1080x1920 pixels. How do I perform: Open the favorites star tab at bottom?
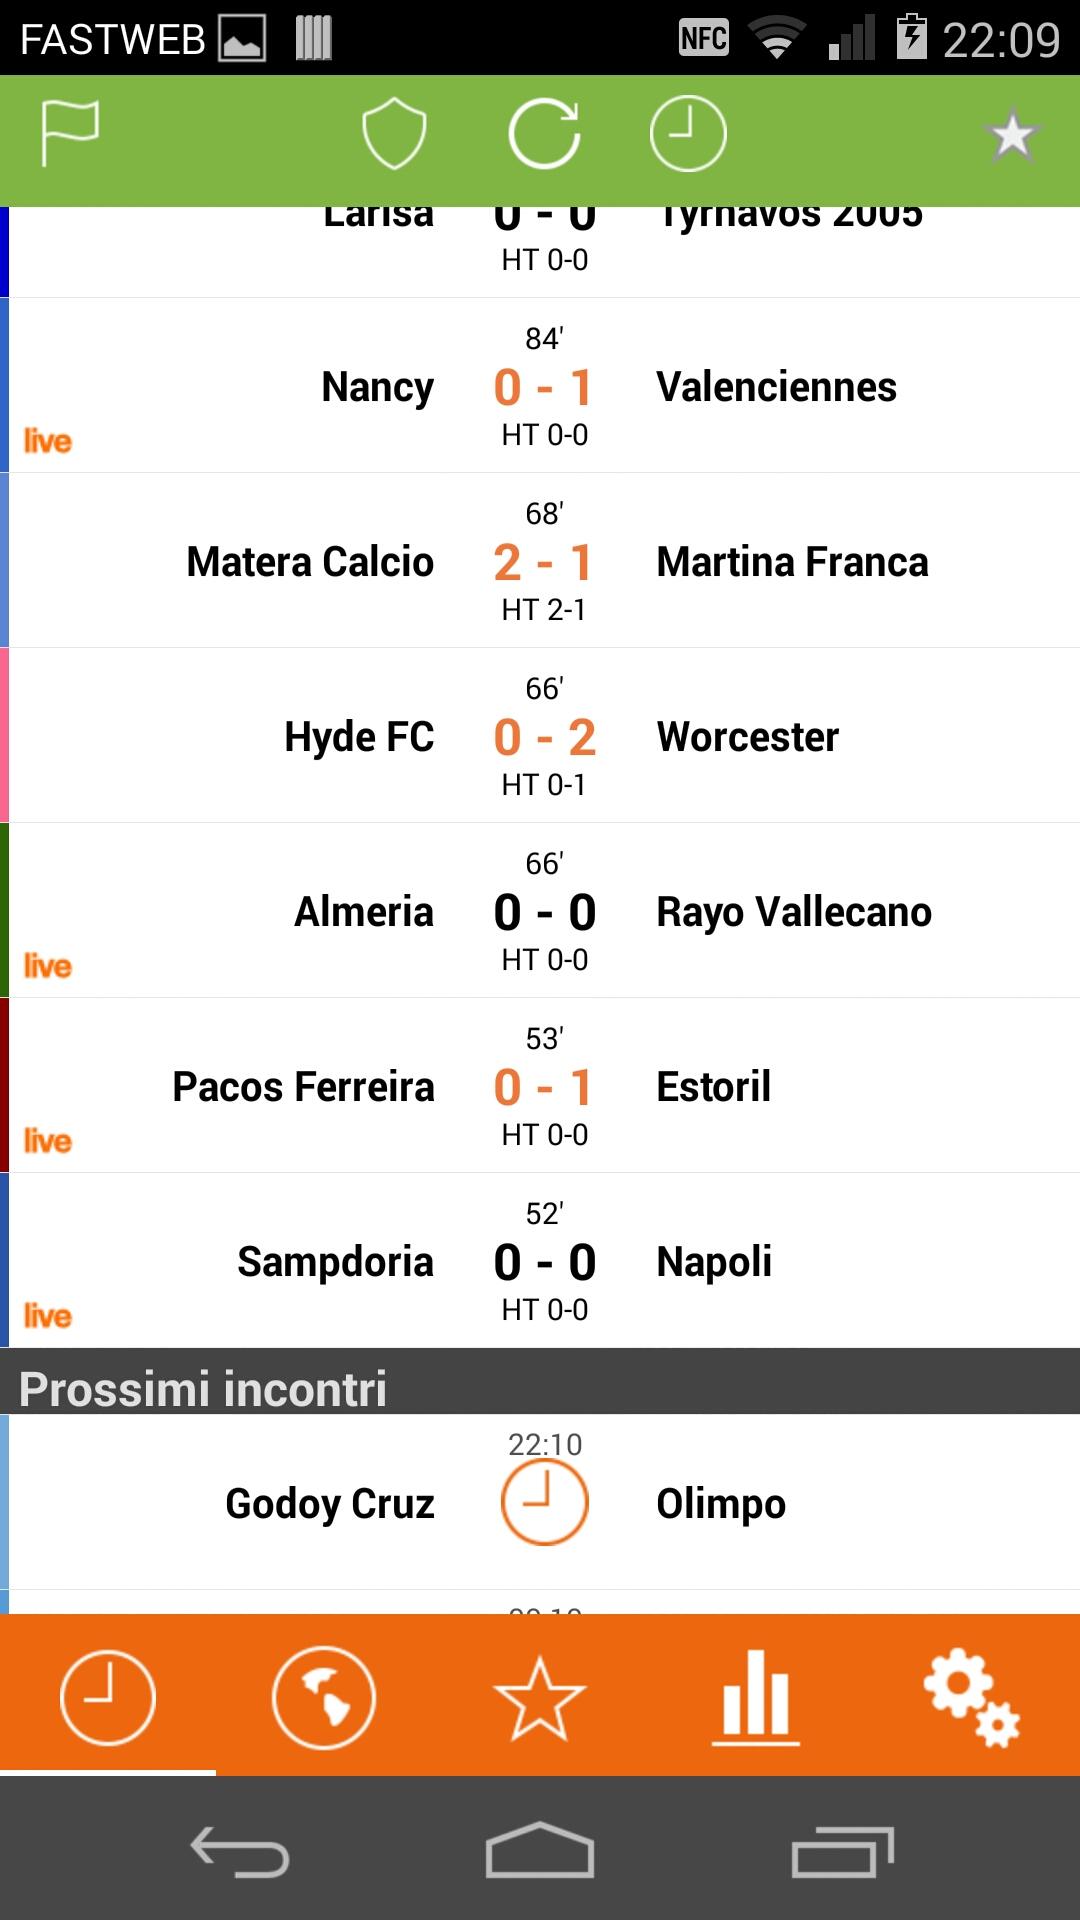540,1697
